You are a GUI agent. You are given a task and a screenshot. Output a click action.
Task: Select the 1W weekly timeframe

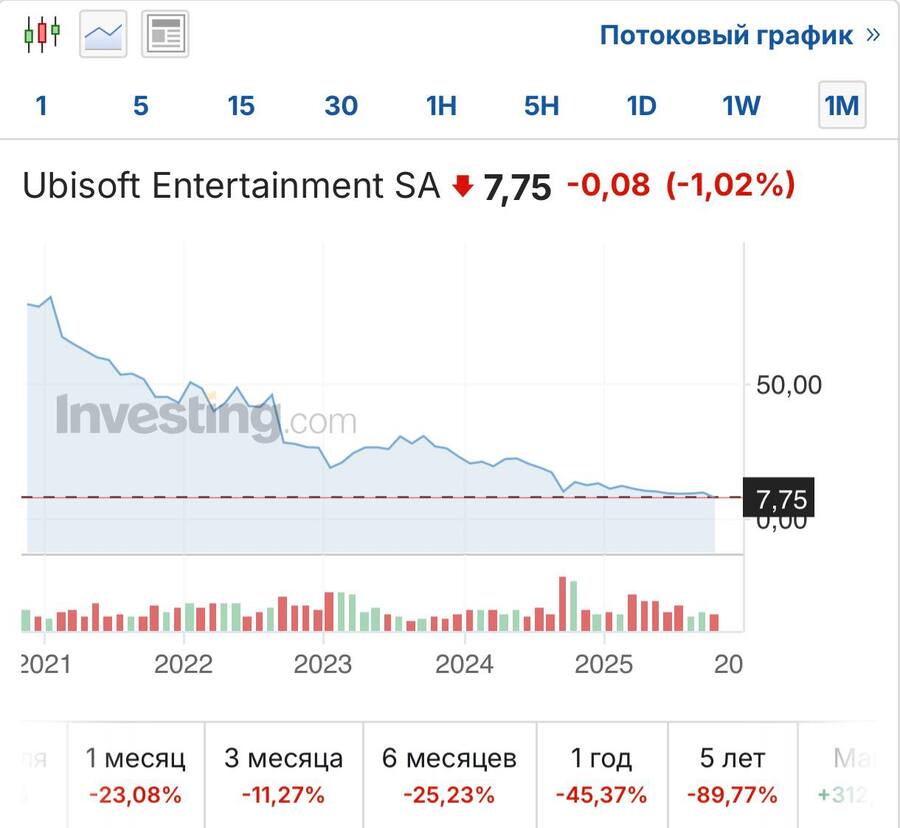pyautogui.click(x=740, y=105)
